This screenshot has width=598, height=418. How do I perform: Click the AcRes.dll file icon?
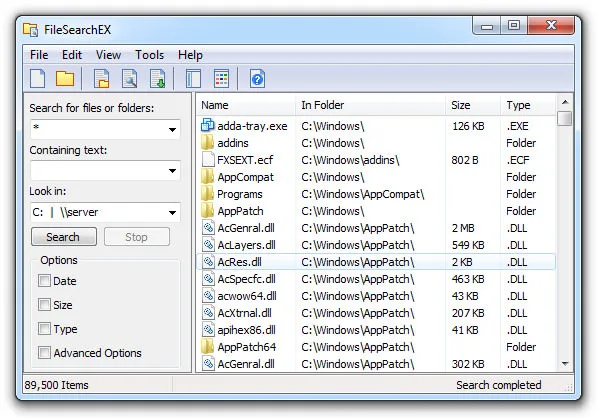point(208,262)
